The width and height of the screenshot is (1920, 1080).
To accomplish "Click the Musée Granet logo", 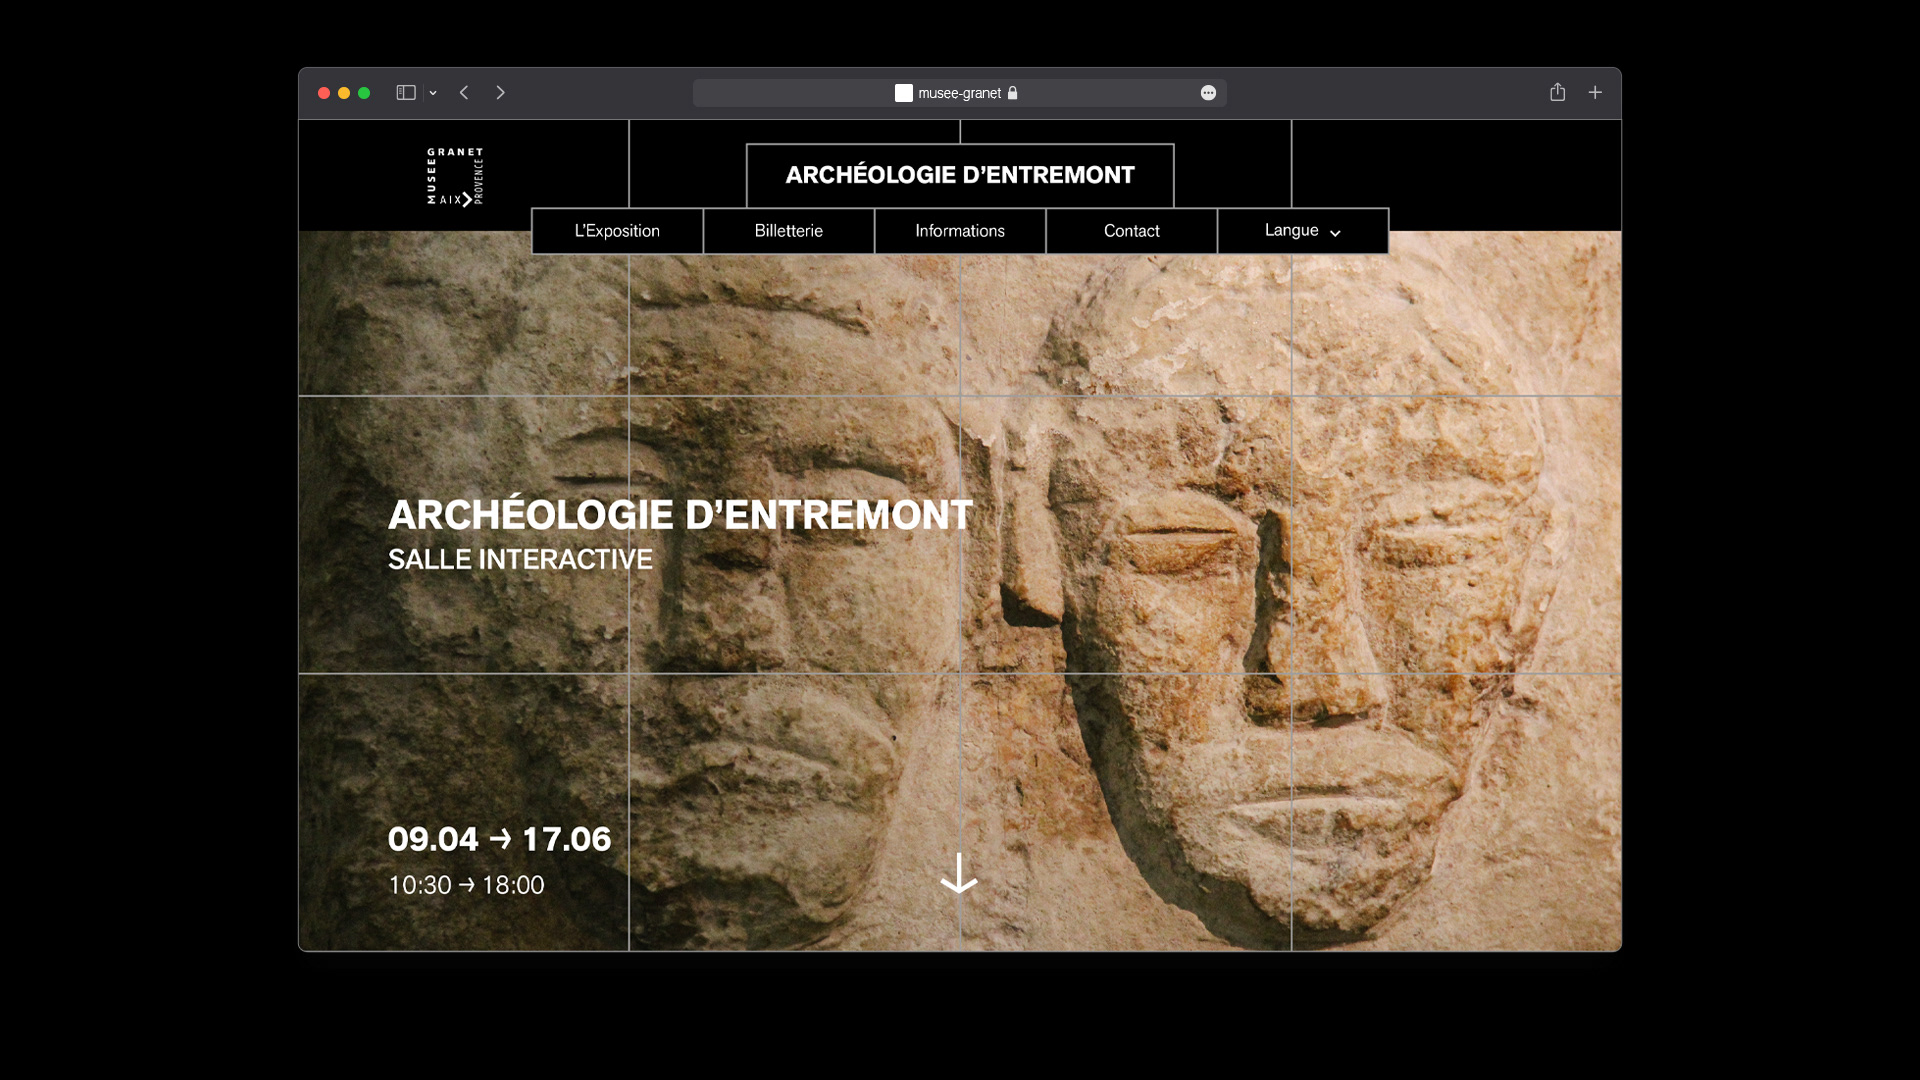I will tap(455, 176).
